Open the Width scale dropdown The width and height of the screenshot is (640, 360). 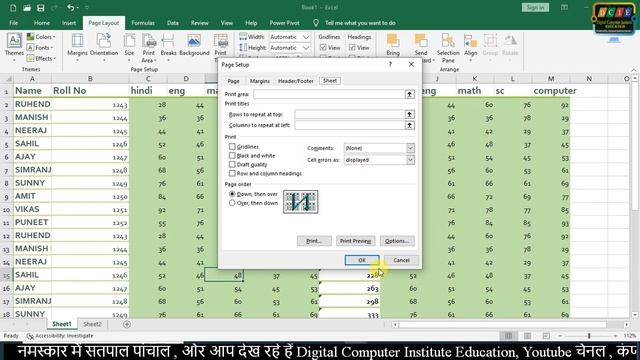(x=306, y=37)
